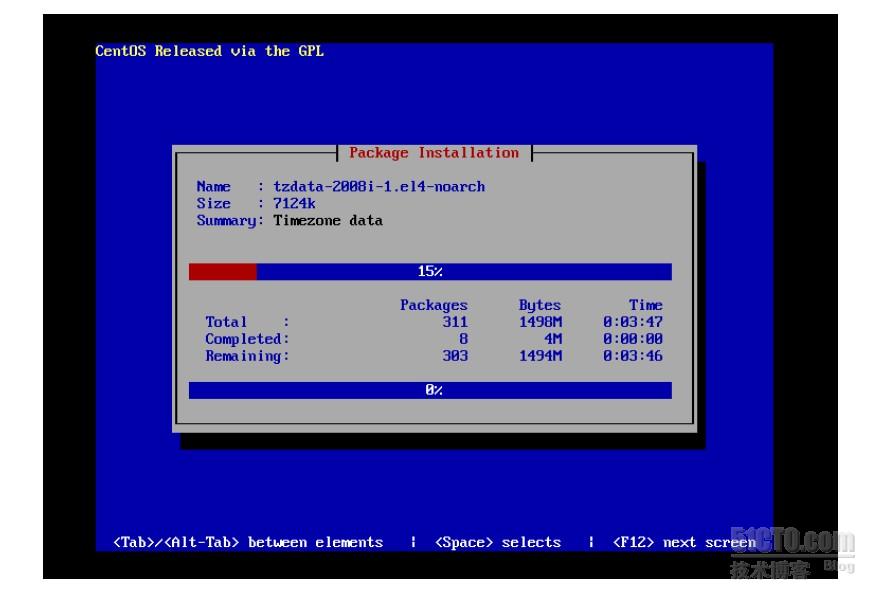
Task: Click completed bytes value '4M'
Action: 553,339
